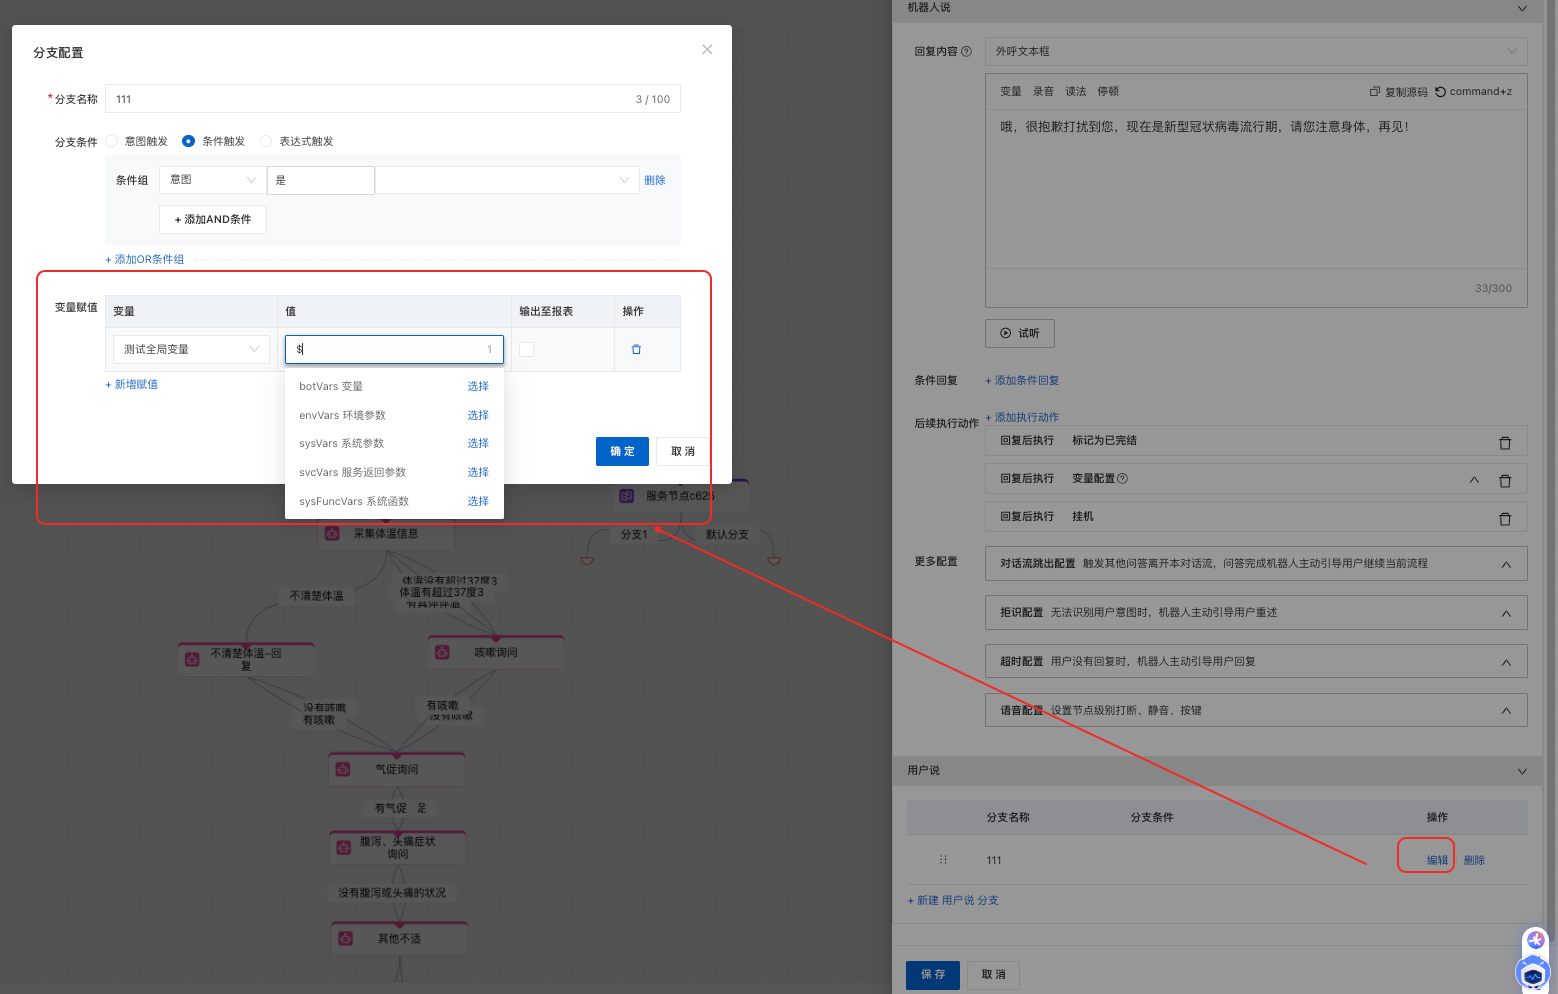This screenshot has width=1558, height=994.
Task: Delete the 变量配置 action with its trash icon
Action: pyautogui.click(x=1505, y=481)
